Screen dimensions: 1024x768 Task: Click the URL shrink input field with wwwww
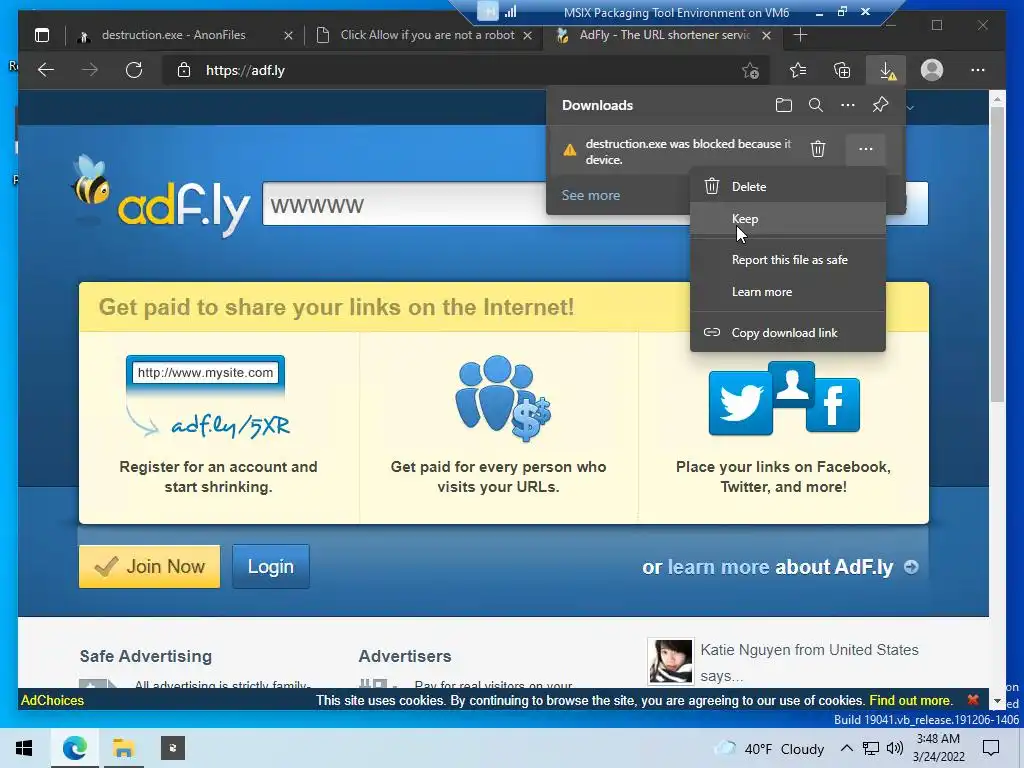[405, 204]
